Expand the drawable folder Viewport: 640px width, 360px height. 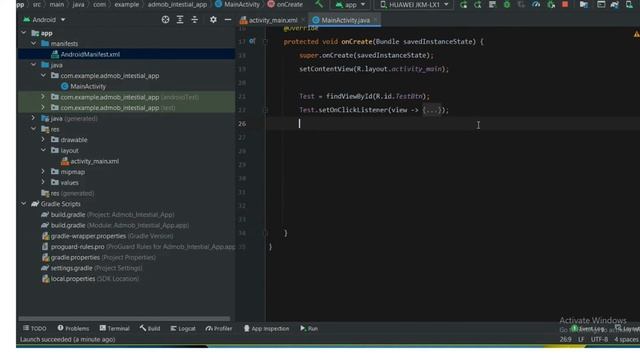pos(43,140)
